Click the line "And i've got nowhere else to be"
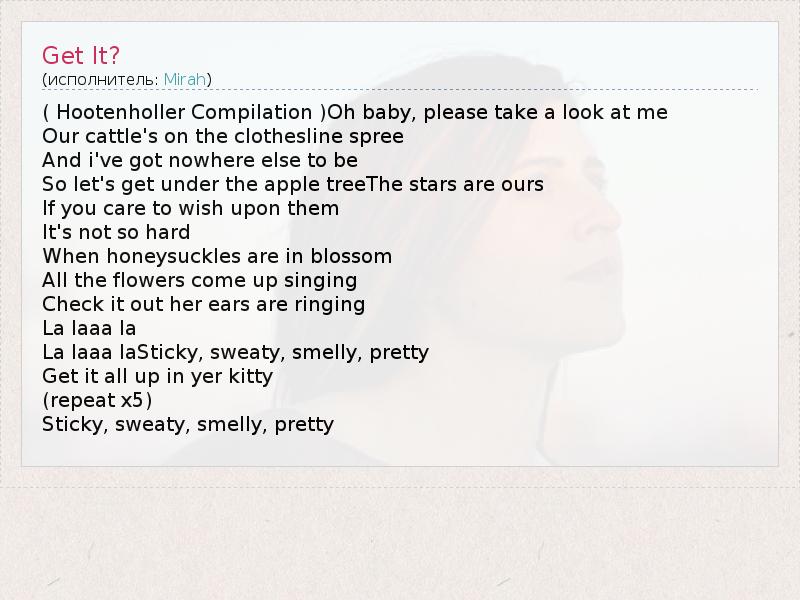 (200, 160)
